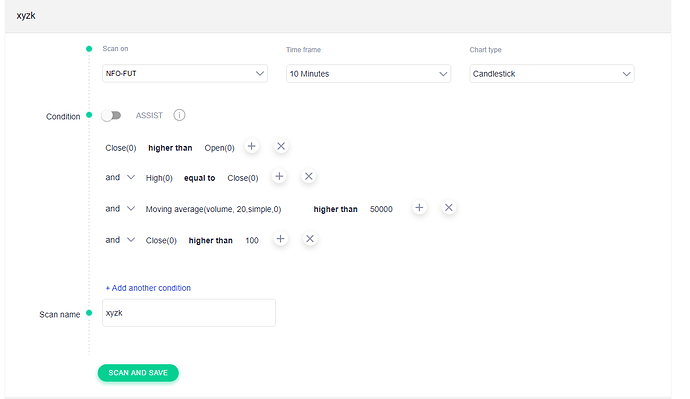Add condition after Close(0) higher than Open(0)
The width and height of the screenshot is (690, 399).
point(251,146)
